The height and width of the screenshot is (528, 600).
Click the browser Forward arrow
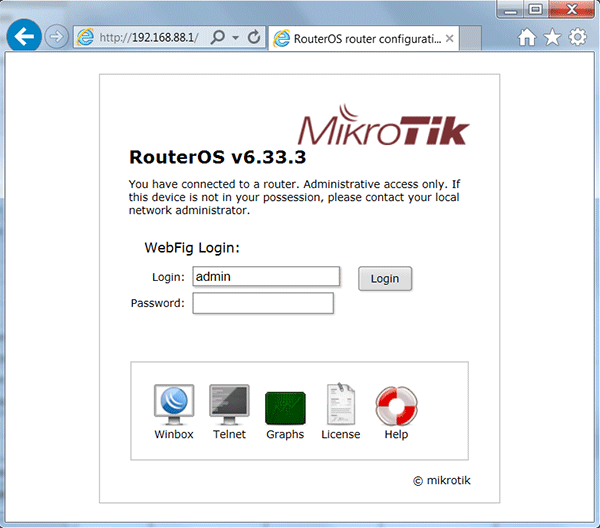[57, 37]
